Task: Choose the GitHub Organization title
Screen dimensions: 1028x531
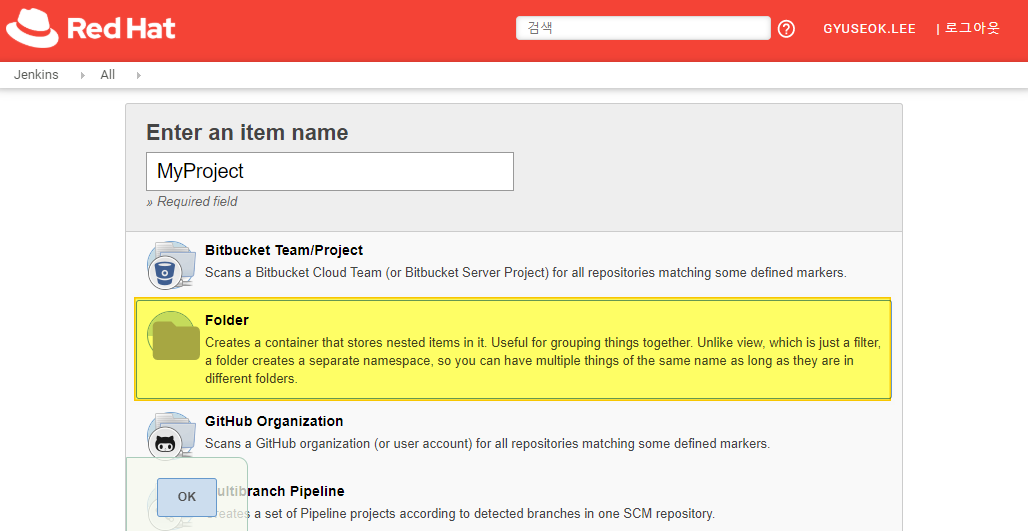Action: coord(274,421)
